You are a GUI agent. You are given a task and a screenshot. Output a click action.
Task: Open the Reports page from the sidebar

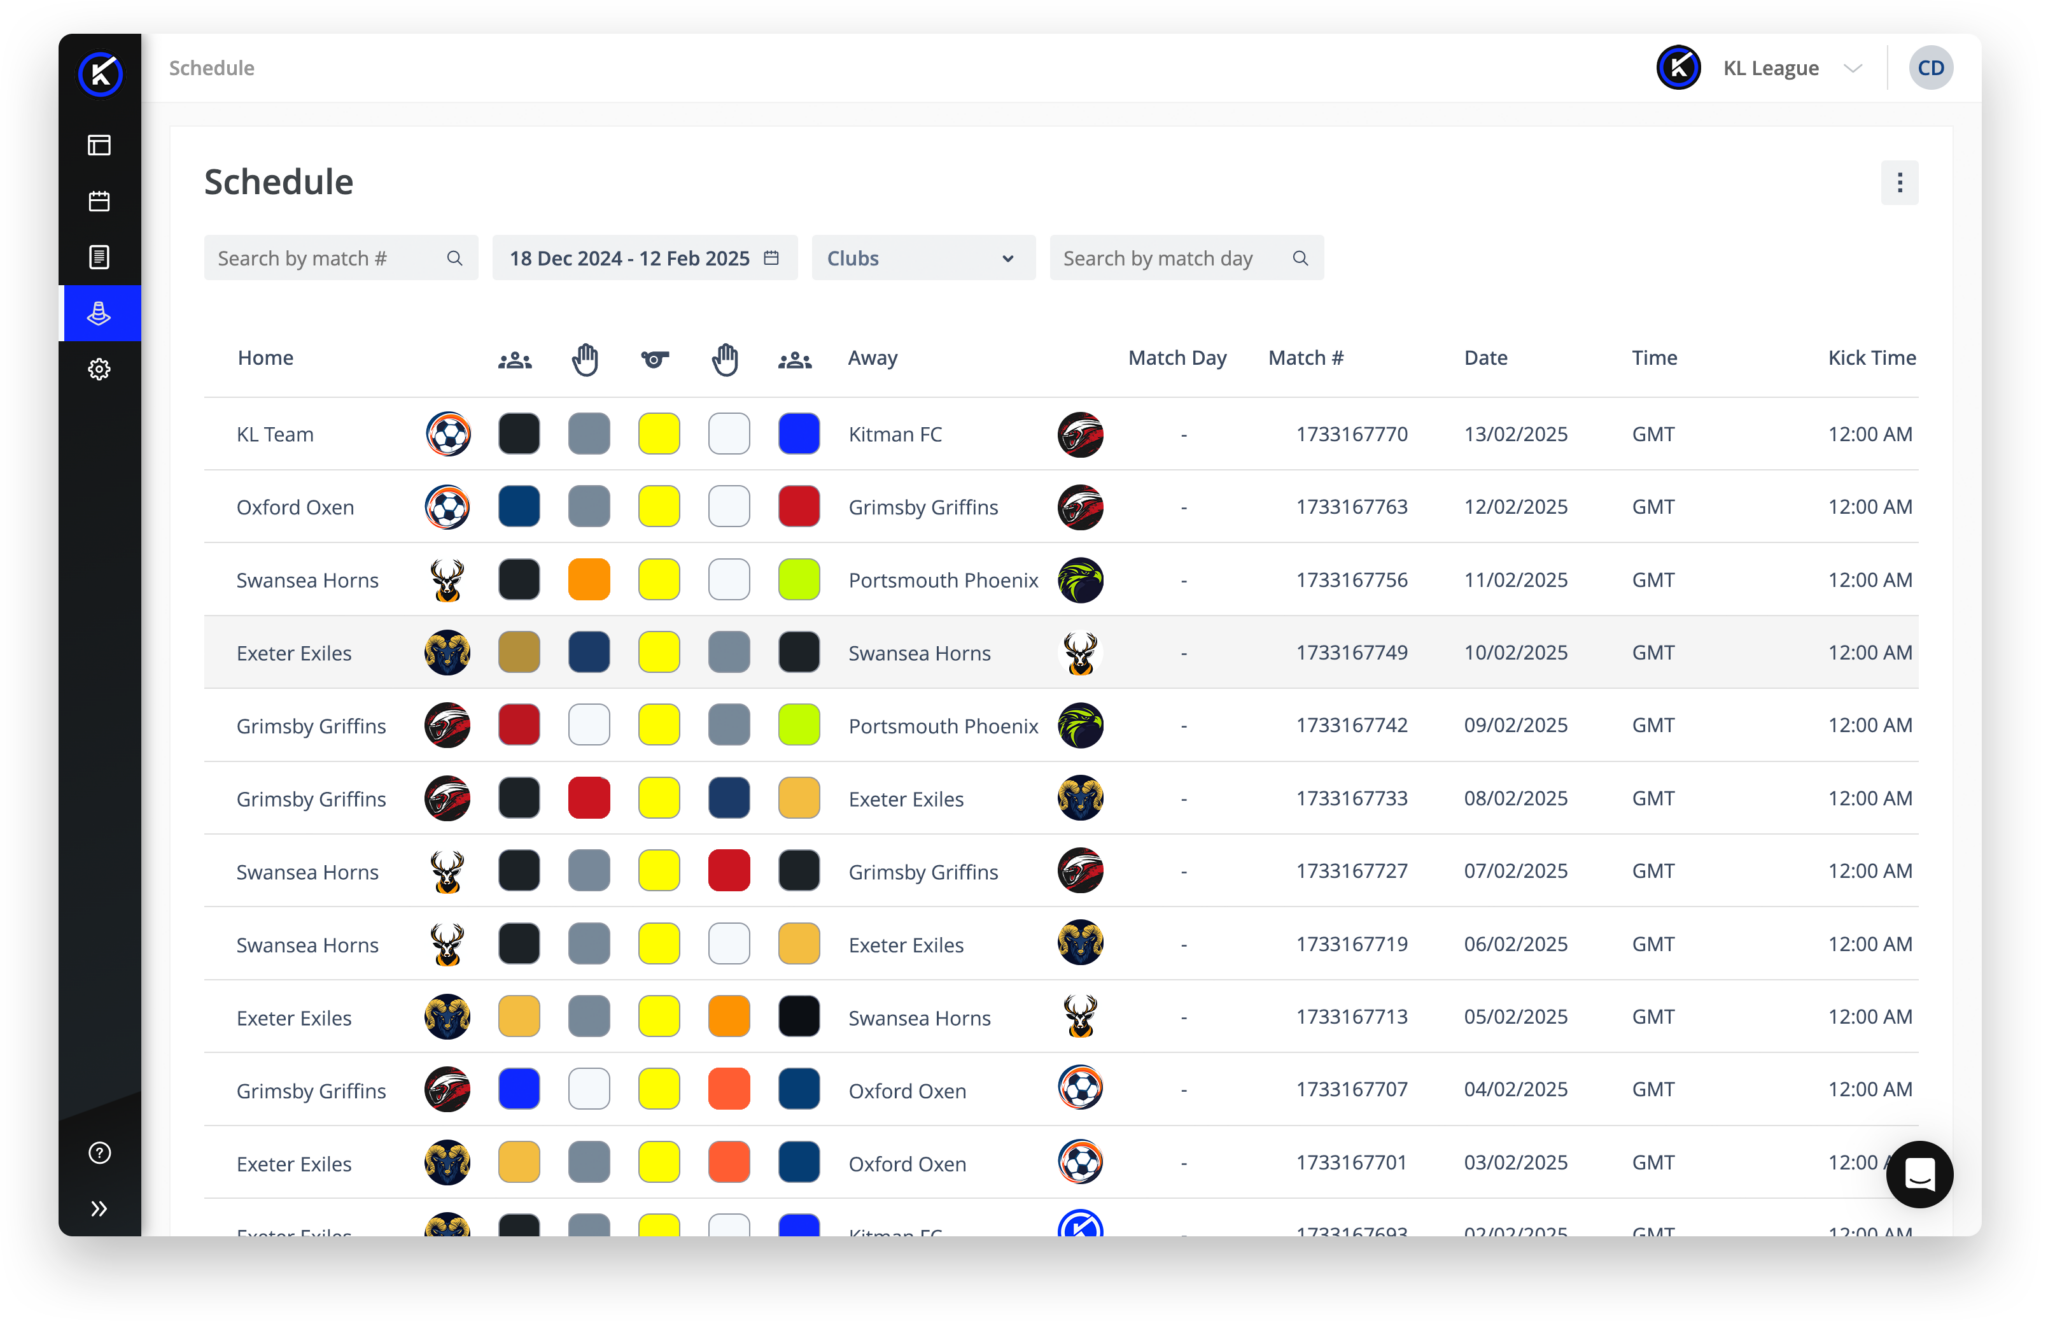(100, 257)
